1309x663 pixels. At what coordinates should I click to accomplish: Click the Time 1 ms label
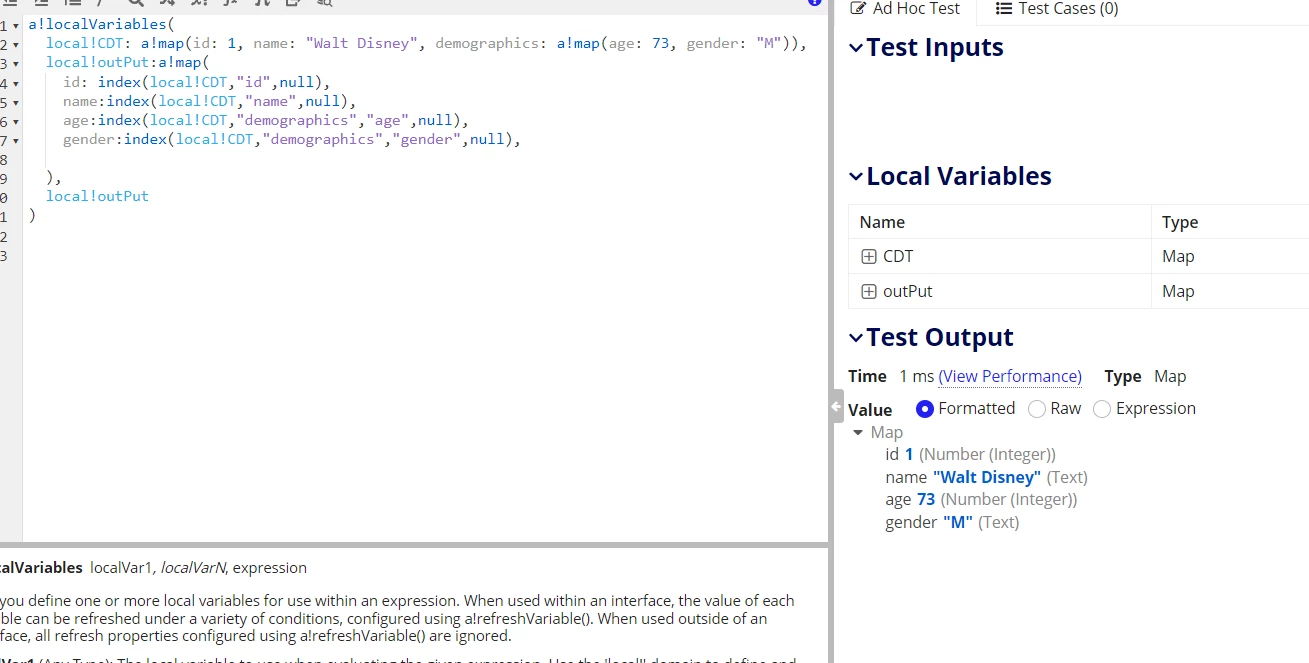[x=891, y=376]
